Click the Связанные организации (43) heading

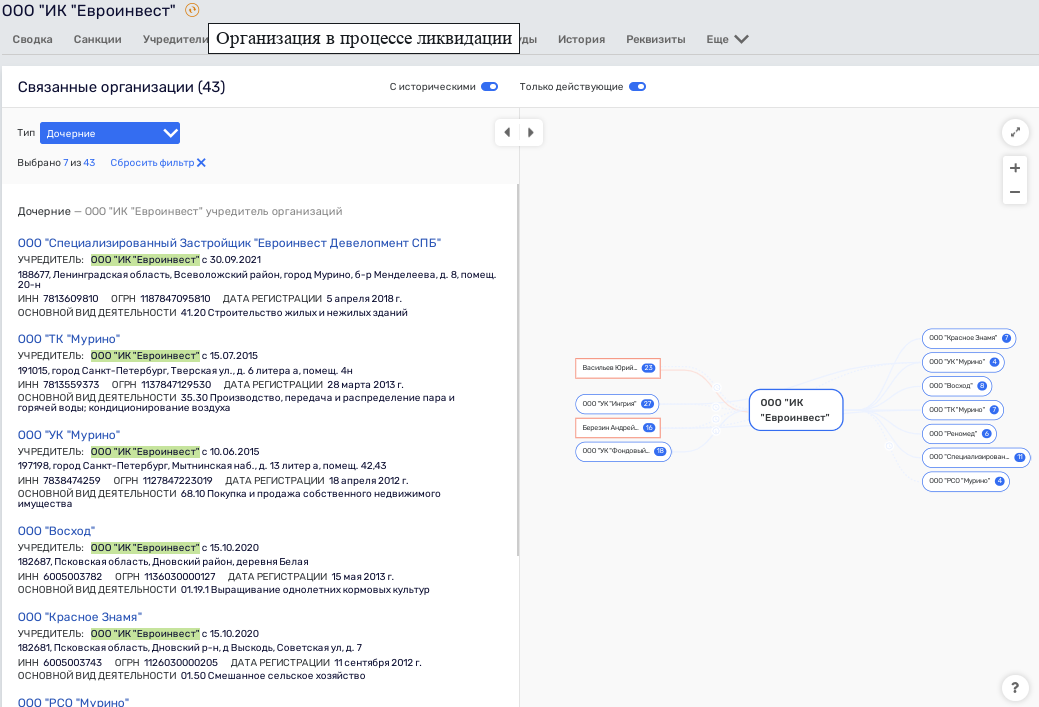coord(121,87)
